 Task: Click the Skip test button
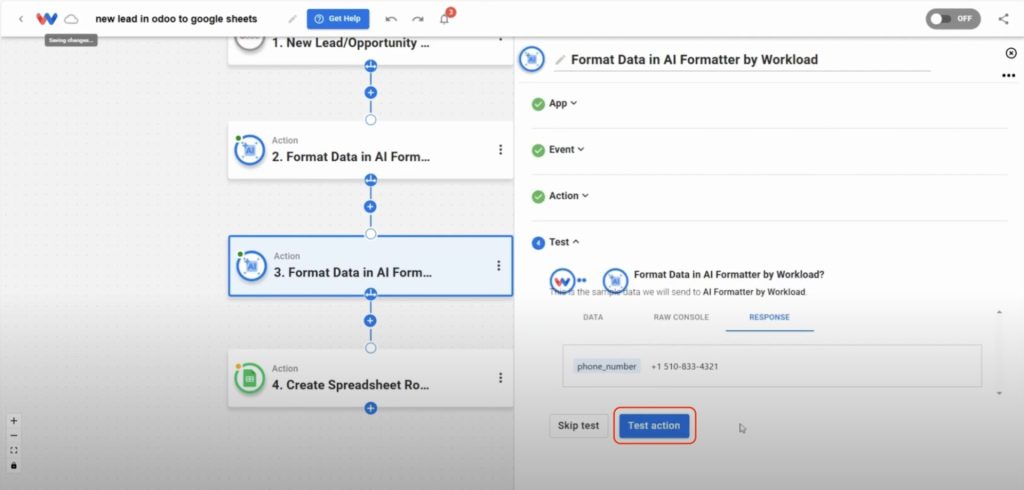click(579, 426)
